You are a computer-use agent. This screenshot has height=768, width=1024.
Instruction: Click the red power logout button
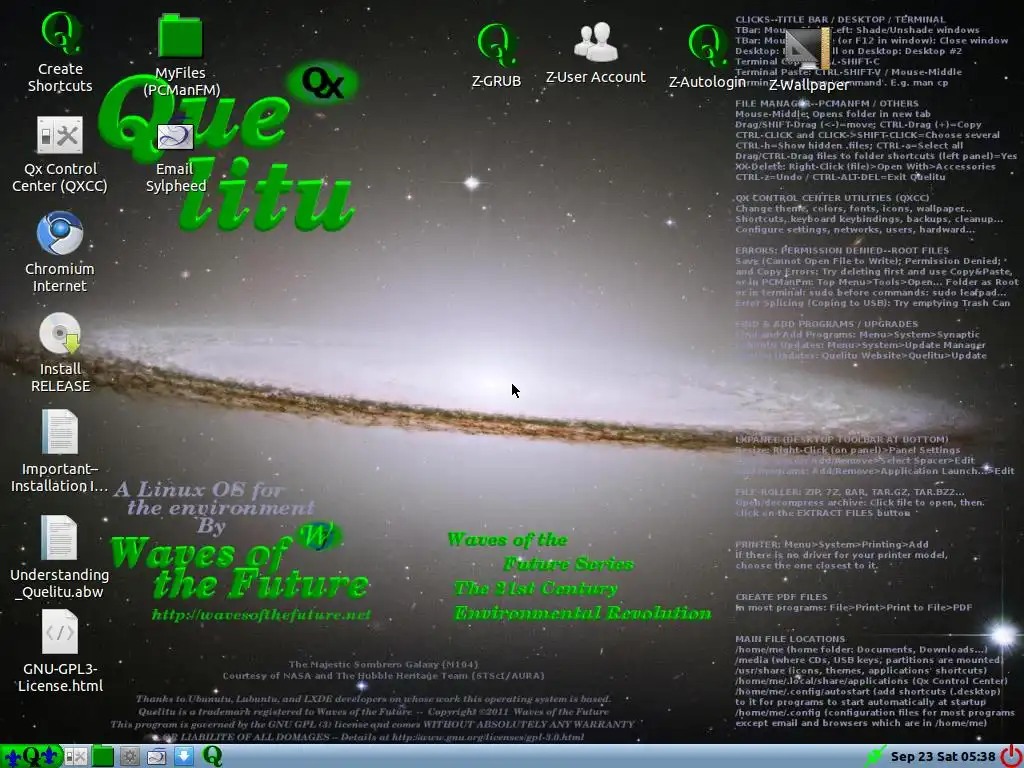click(x=1011, y=756)
